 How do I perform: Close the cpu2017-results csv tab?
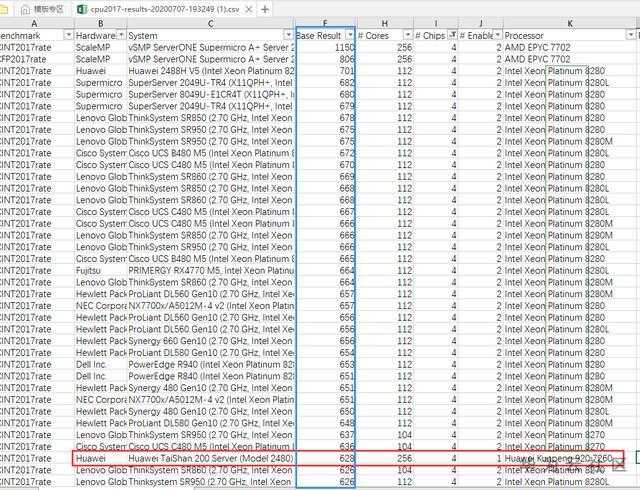click(248, 9)
